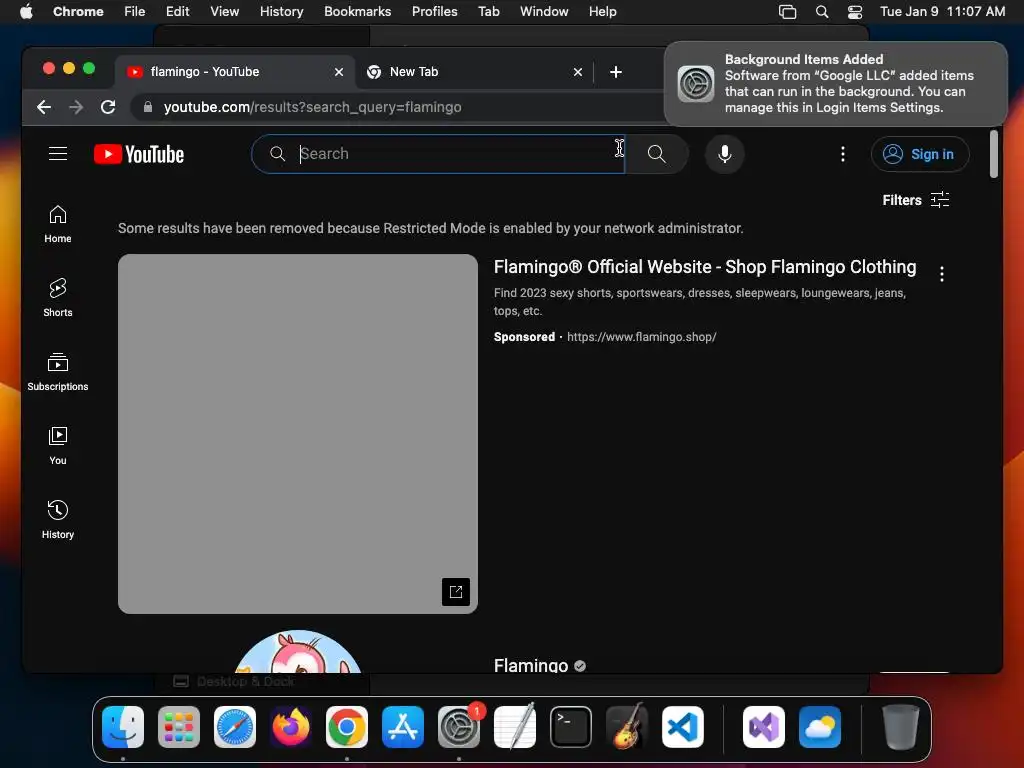Viewport: 1024px width, 768px height.
Task: Open the YouTube hamburger guide menu
Action: [58, 153]
